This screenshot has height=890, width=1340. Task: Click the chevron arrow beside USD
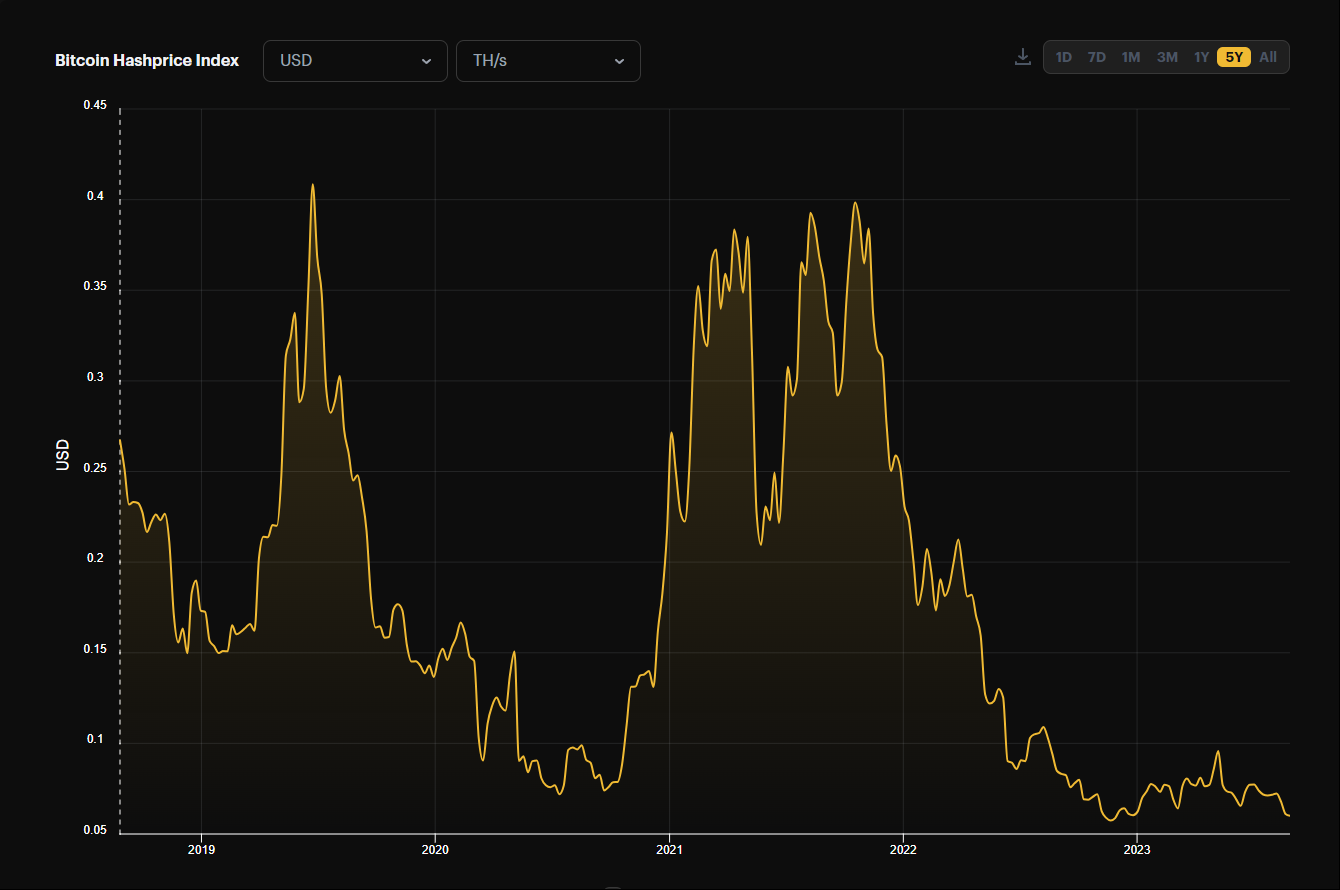[427, 61]
